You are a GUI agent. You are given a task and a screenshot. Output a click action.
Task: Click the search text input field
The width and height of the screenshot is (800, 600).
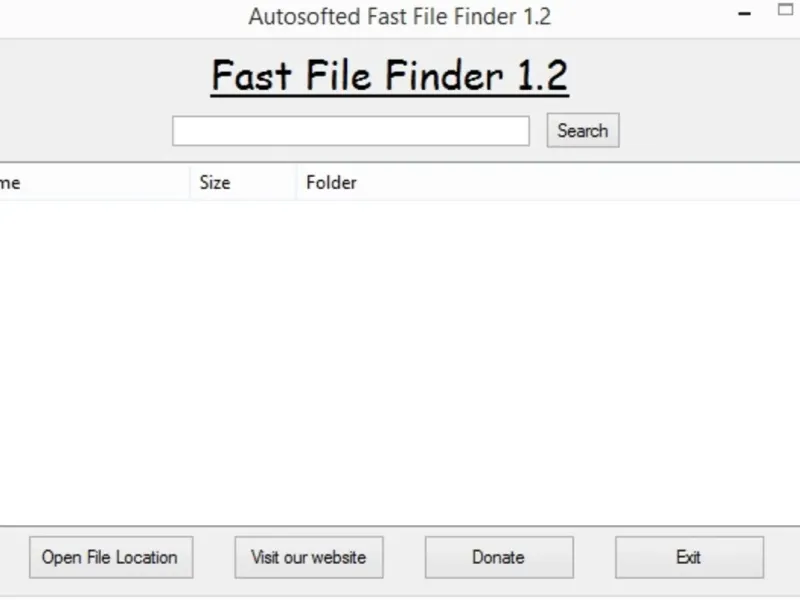pos(350,131)
